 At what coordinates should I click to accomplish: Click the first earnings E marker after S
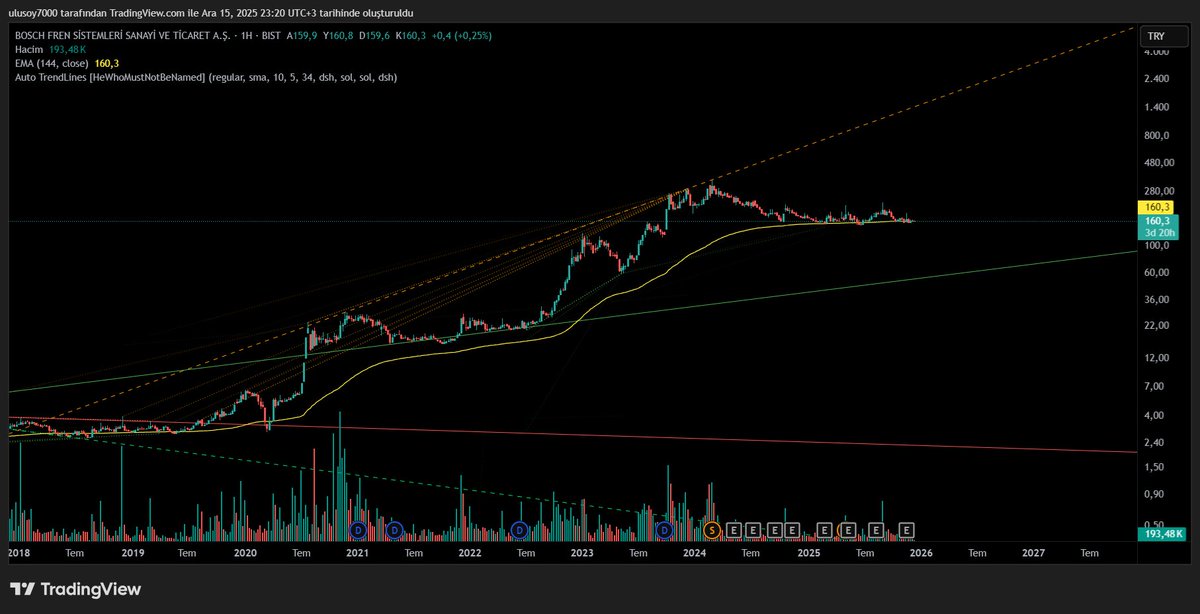click(x=734, y=529)
